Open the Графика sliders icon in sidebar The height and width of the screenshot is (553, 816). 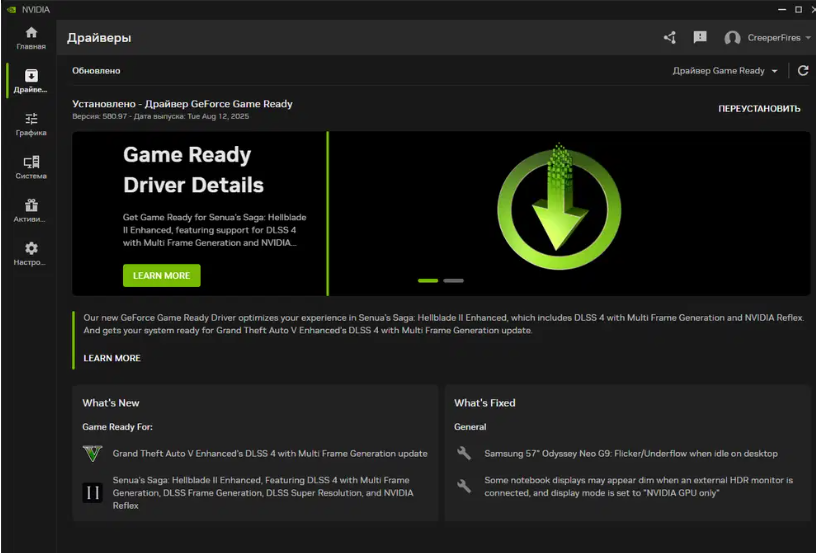click(x=31, y=119)
